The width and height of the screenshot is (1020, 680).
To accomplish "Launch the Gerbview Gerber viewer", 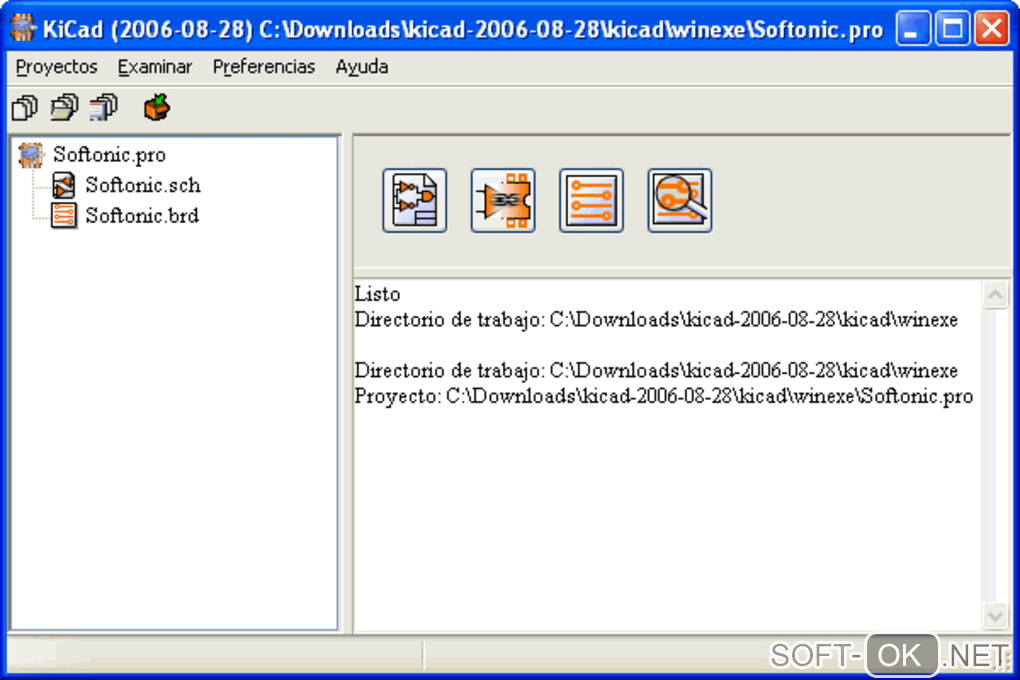I will pos(680,200).
